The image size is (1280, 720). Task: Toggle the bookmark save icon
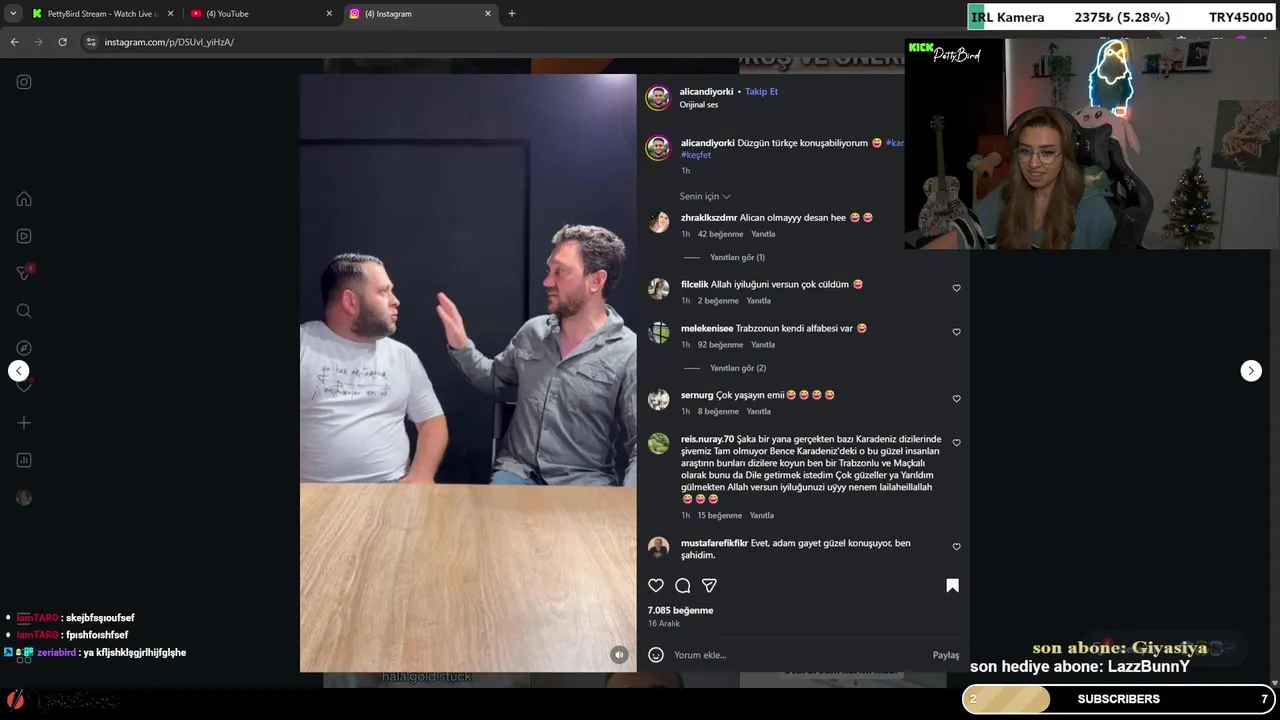tap(952, 586)
